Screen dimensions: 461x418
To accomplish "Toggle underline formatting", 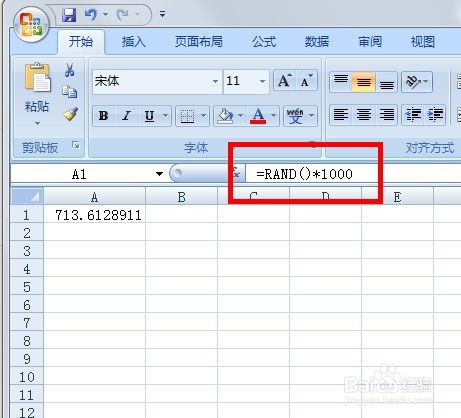I will (x=149, y=116).
